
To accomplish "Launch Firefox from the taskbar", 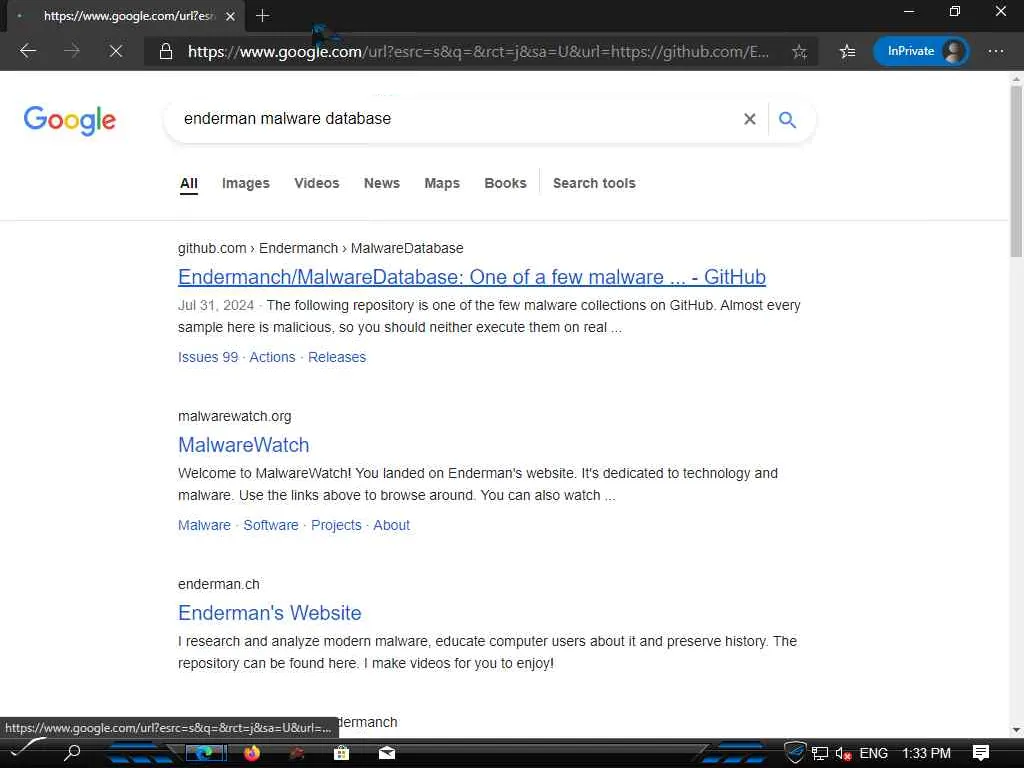I will [252, 753].
